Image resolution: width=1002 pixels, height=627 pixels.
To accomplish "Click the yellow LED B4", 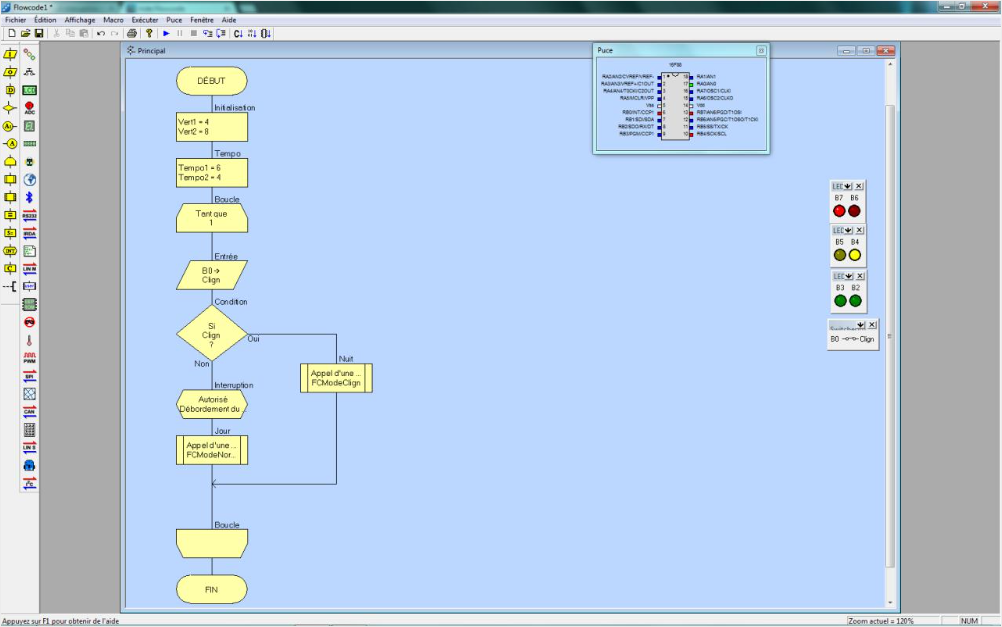I will (855, 253).
